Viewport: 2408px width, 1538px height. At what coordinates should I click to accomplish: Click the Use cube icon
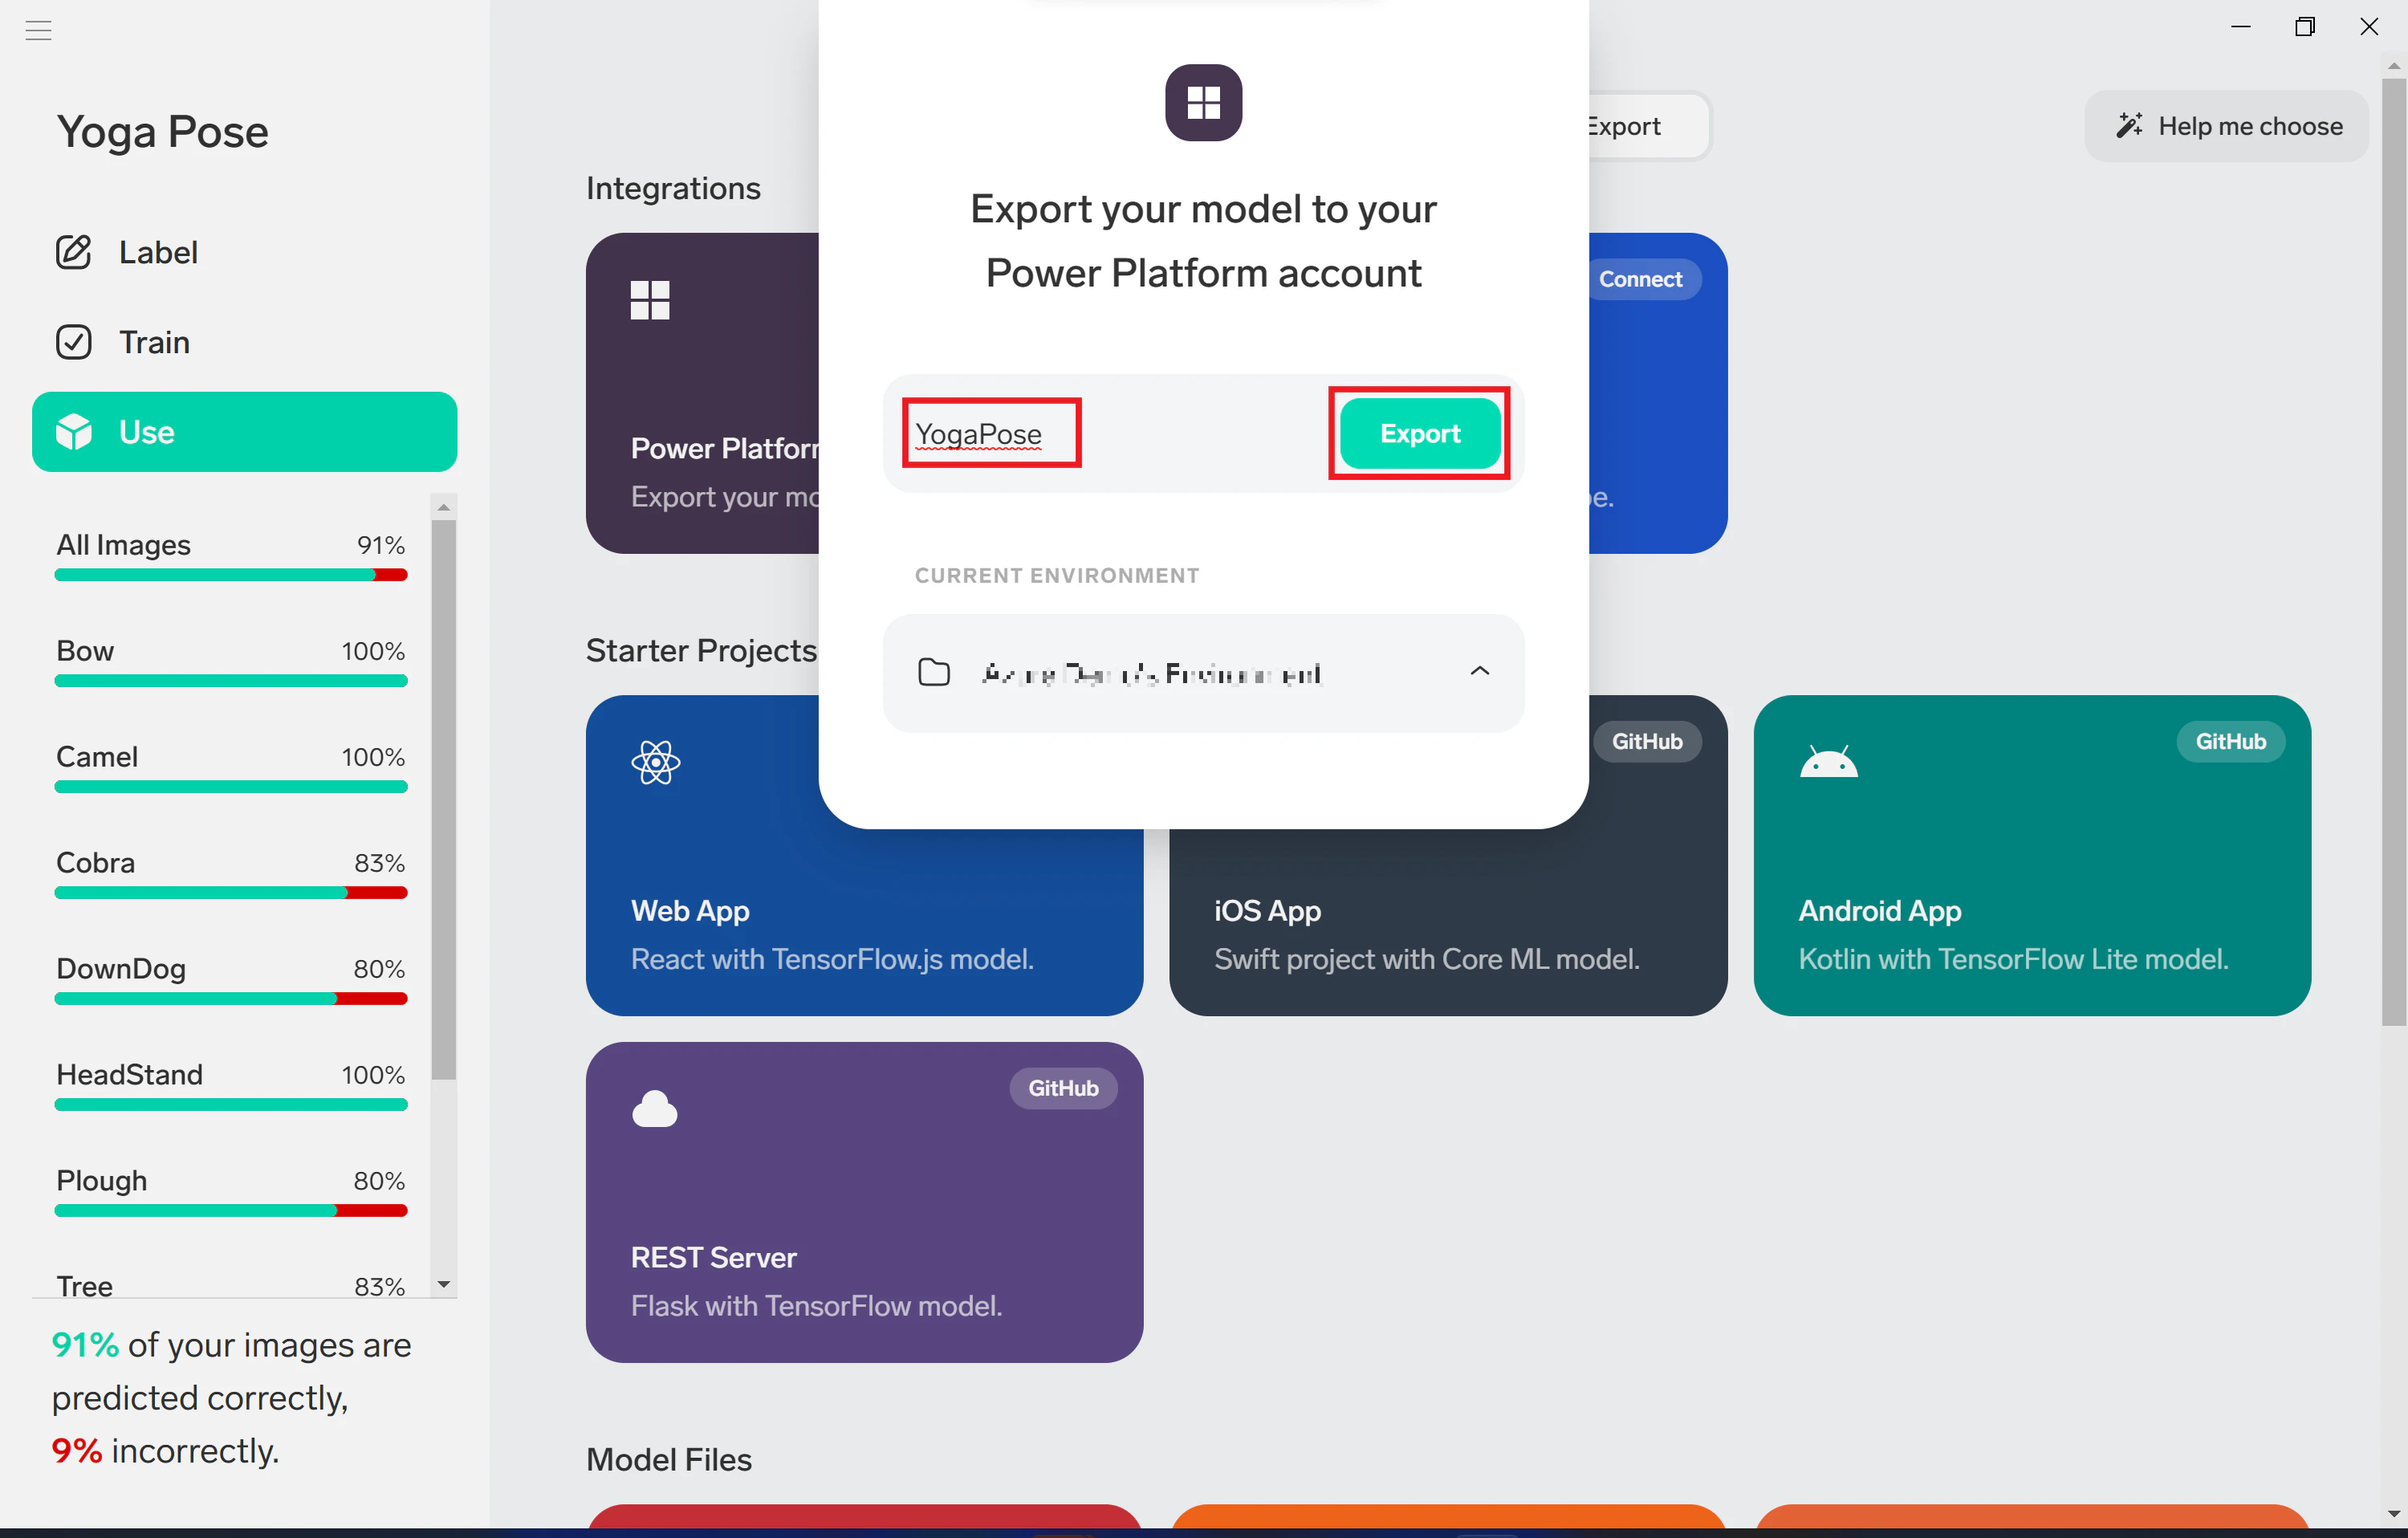pyautogui.click(x=73, y=432)
